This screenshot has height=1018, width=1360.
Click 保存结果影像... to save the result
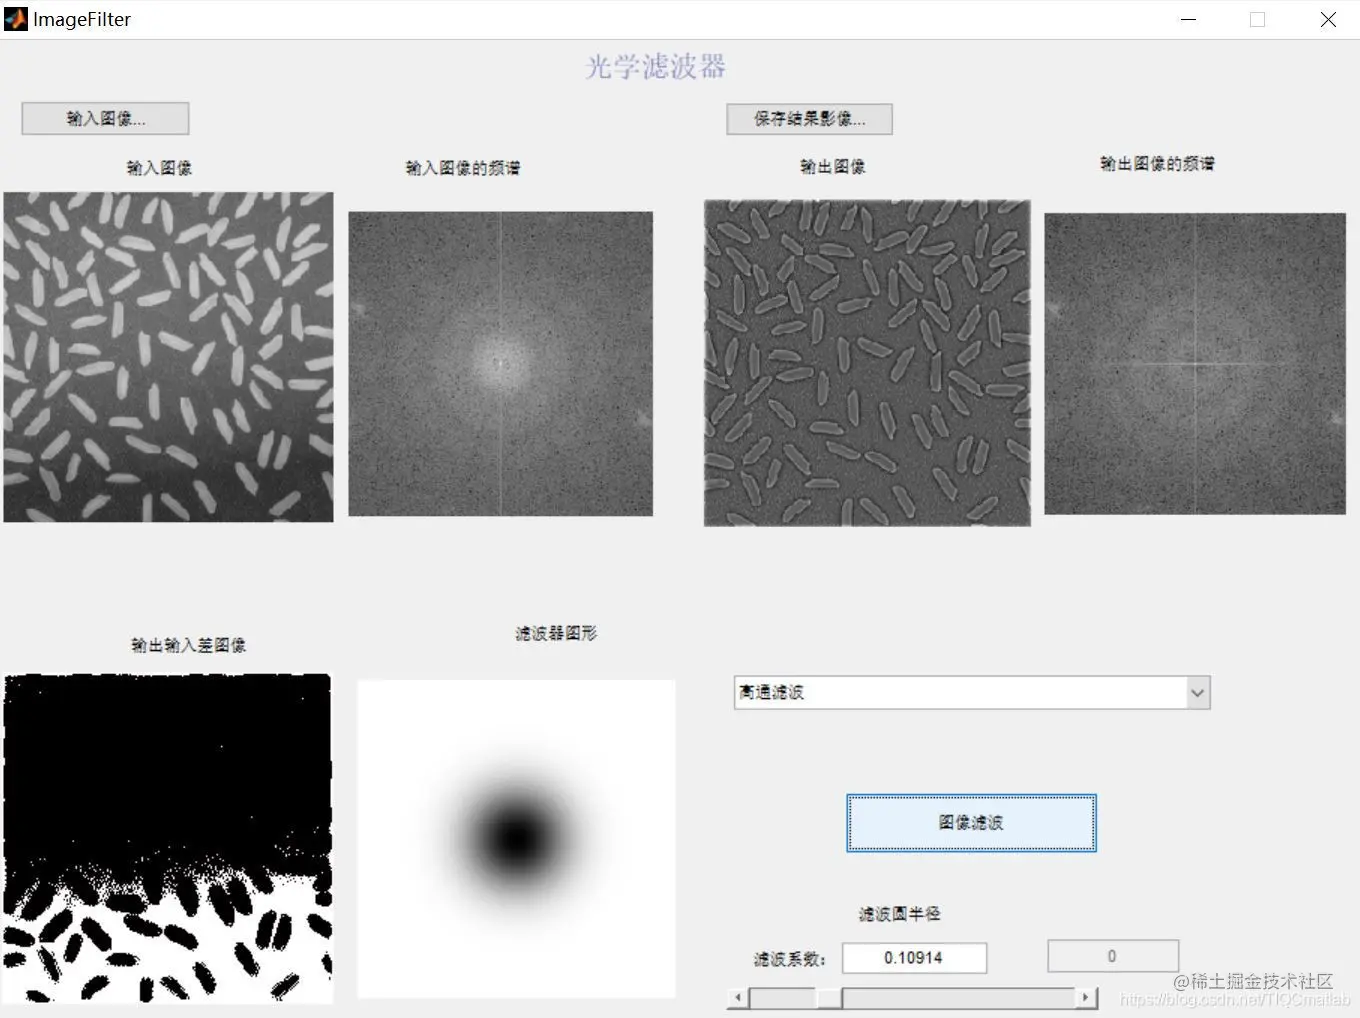pos(809,119)
